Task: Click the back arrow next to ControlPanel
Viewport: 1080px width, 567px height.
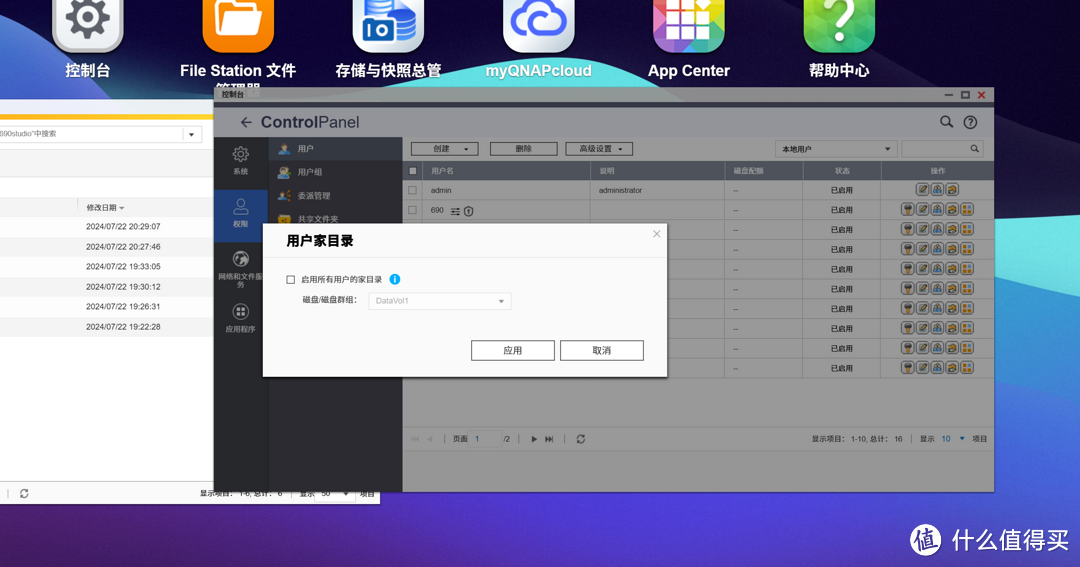Action: [246, 122]
